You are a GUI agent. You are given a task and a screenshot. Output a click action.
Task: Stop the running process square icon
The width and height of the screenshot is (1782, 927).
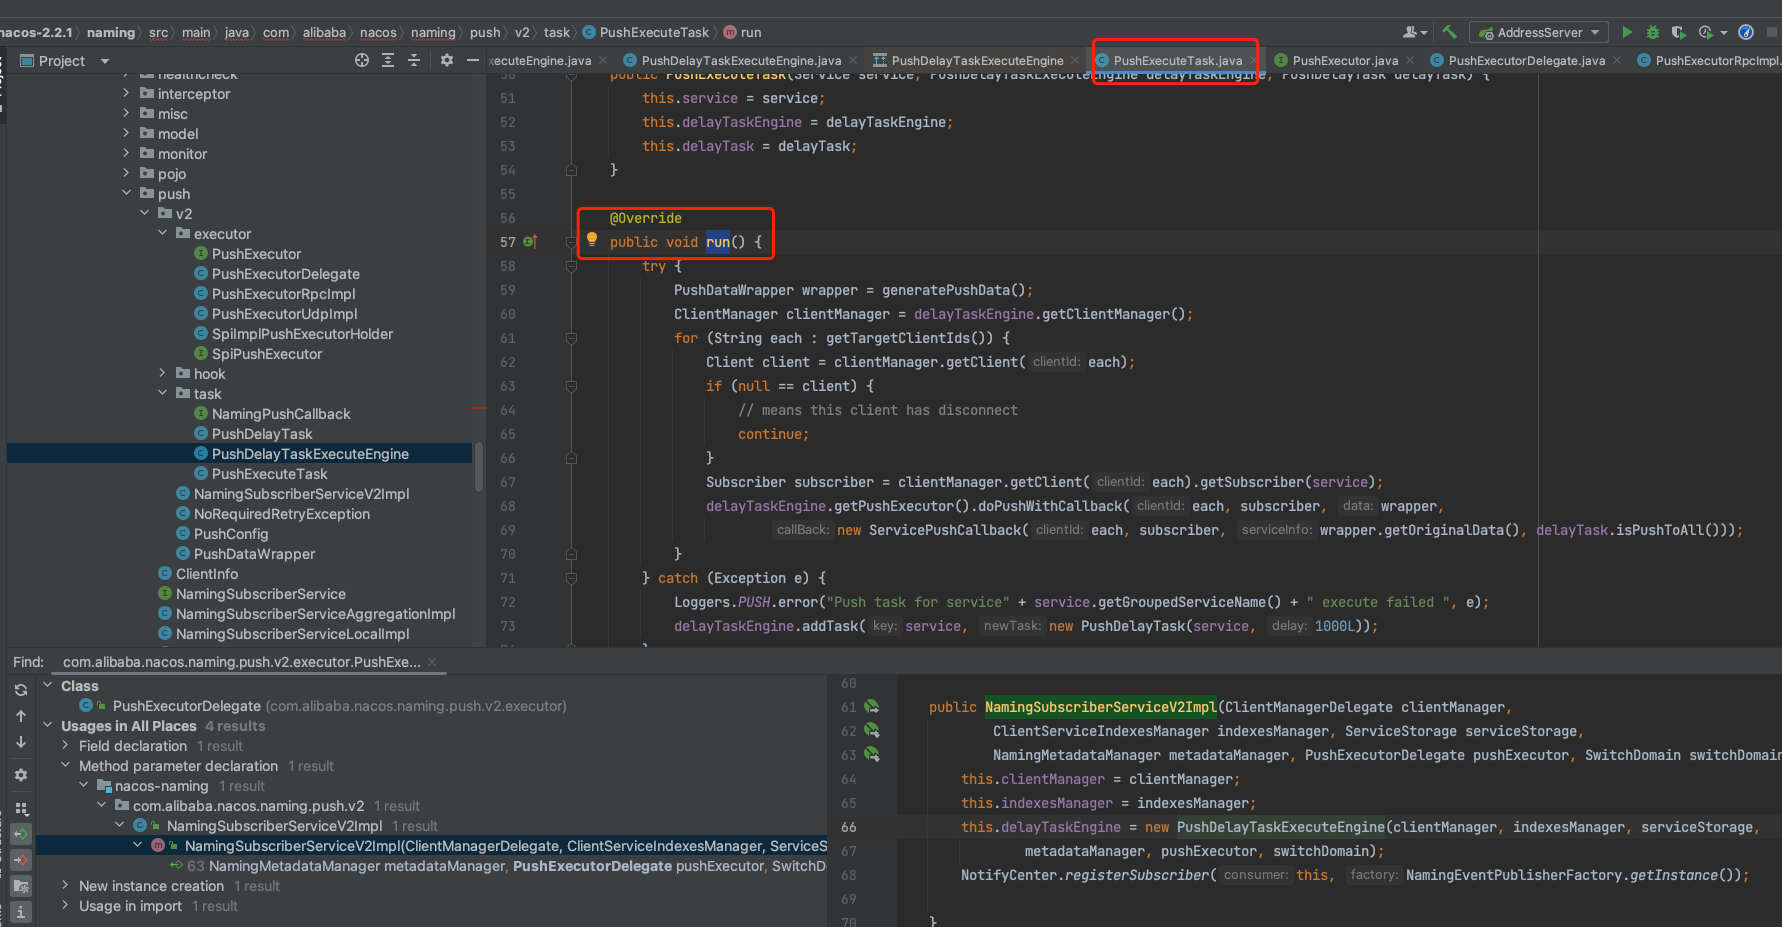1772,32
